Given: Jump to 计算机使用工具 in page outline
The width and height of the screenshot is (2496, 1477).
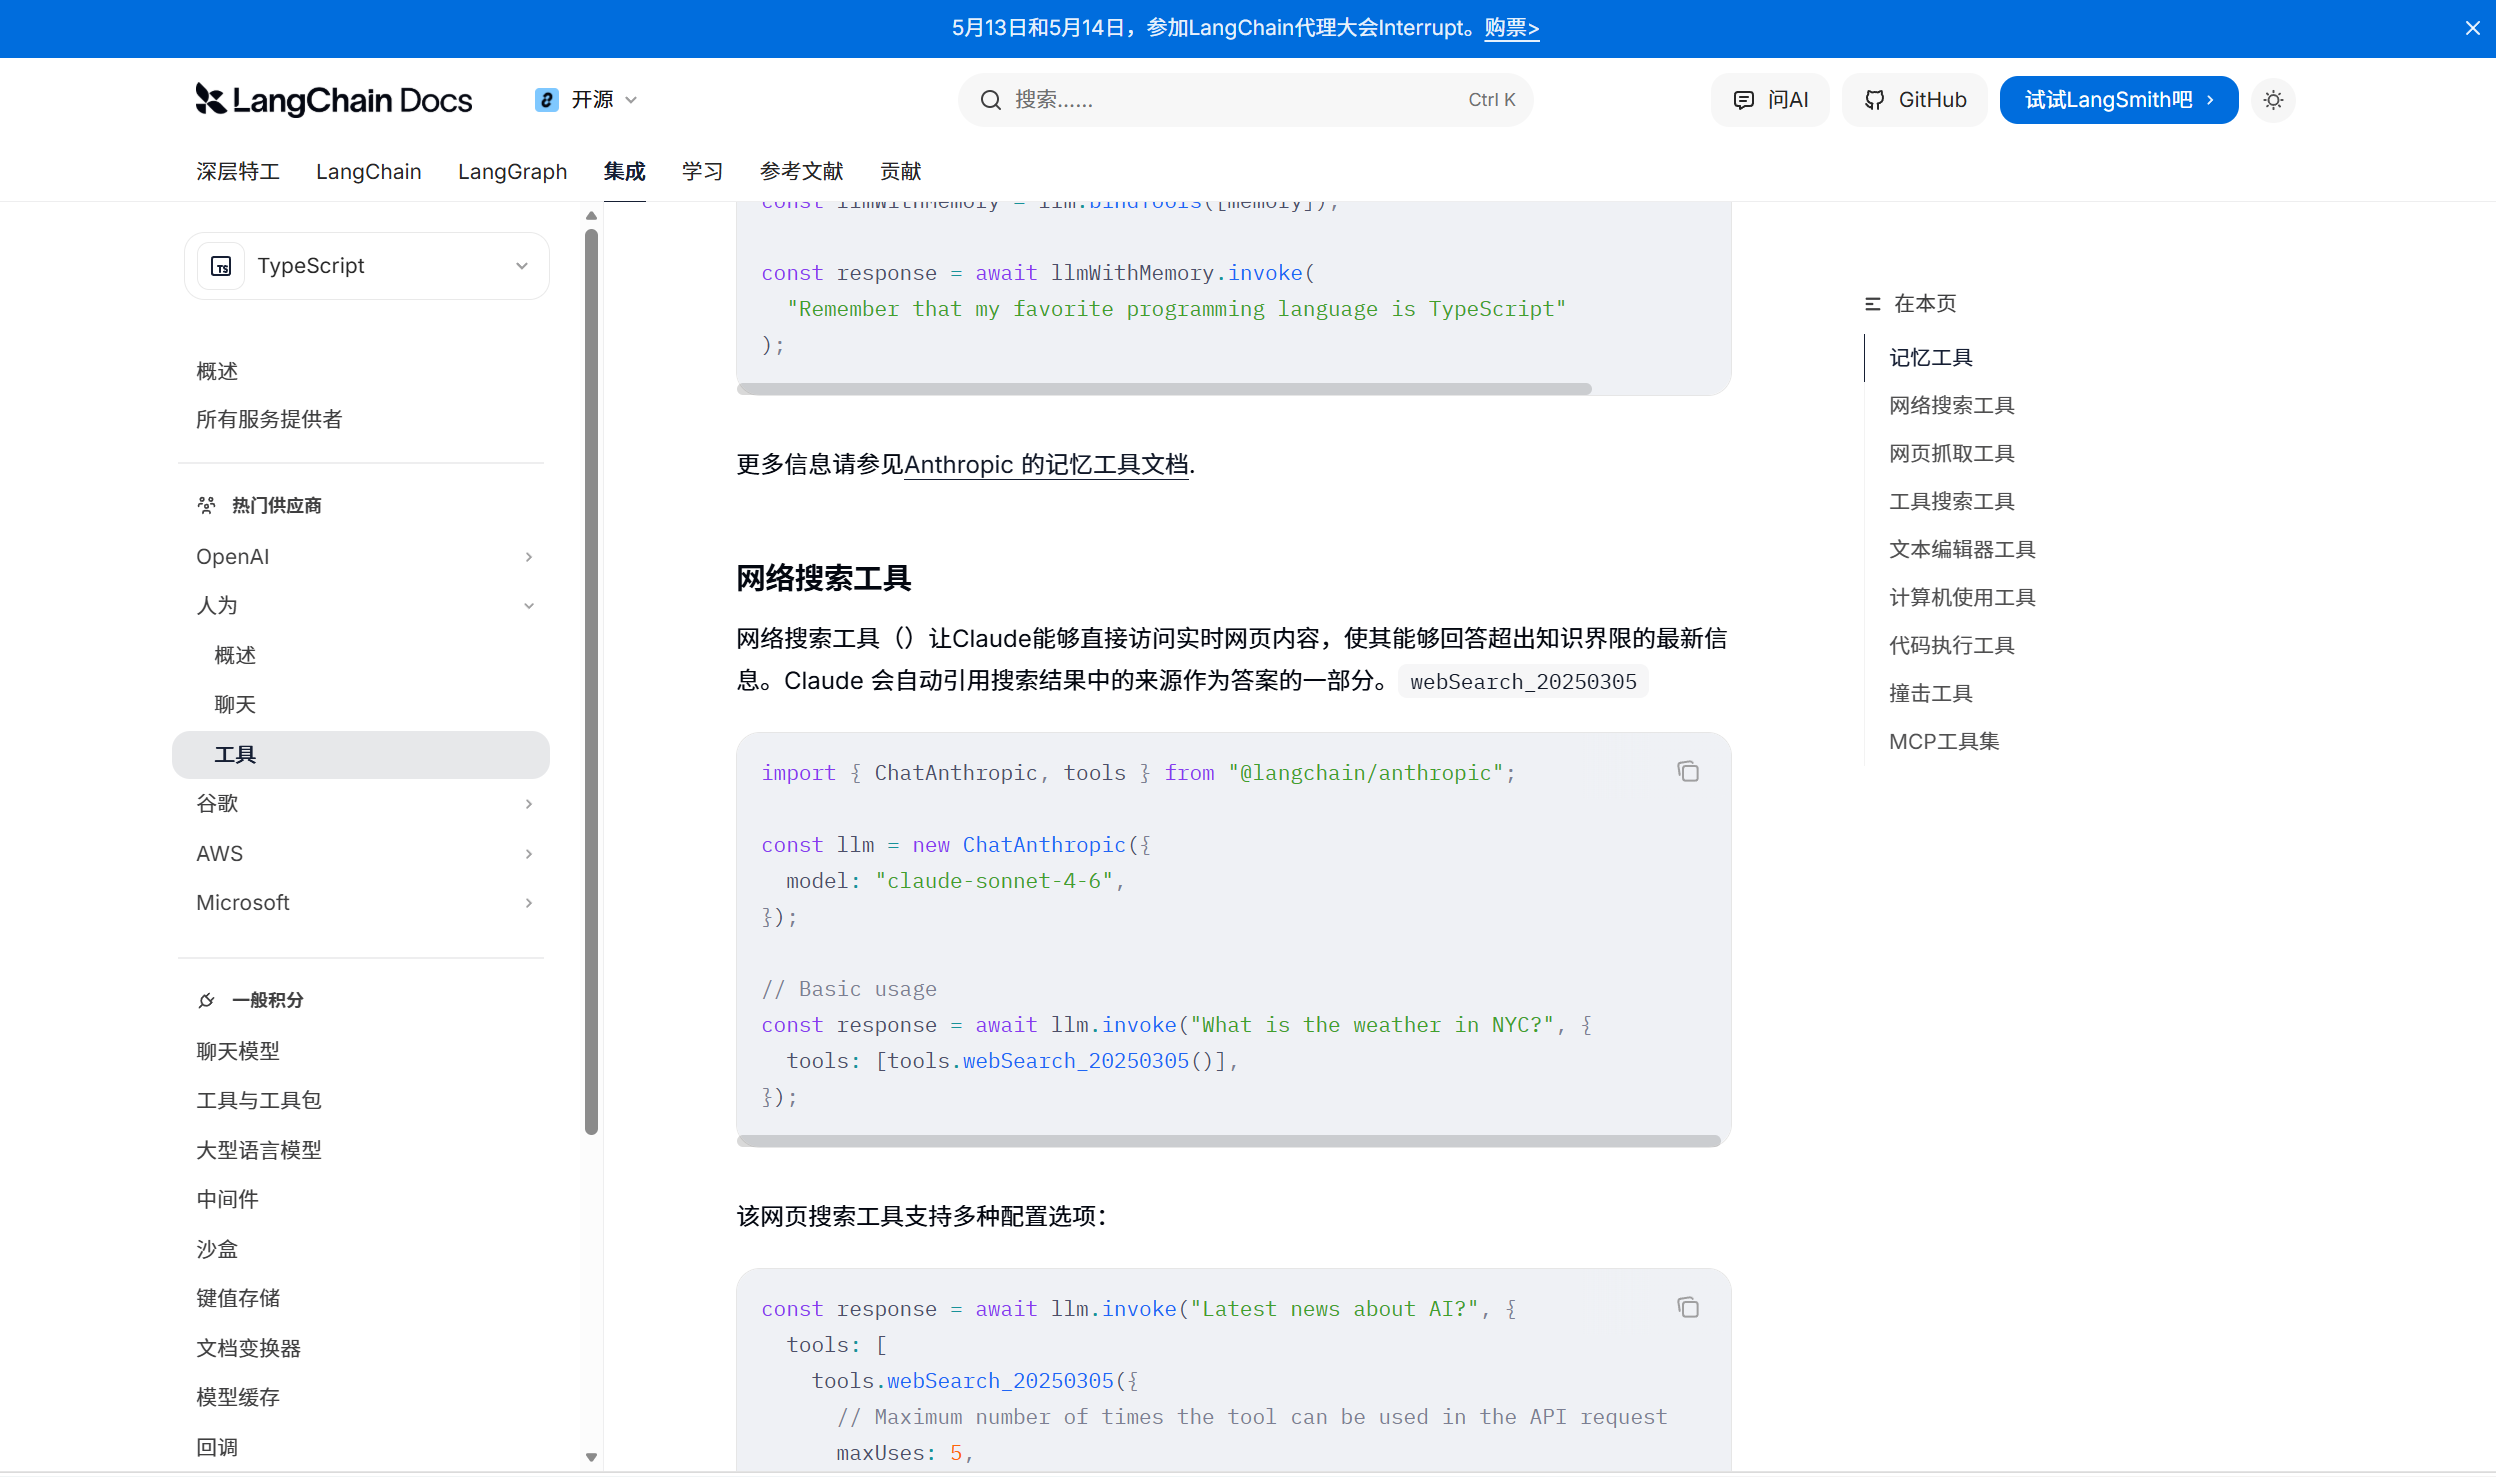Looking at the screenshot, I should pyautogui.click(x=1961, y=597).
